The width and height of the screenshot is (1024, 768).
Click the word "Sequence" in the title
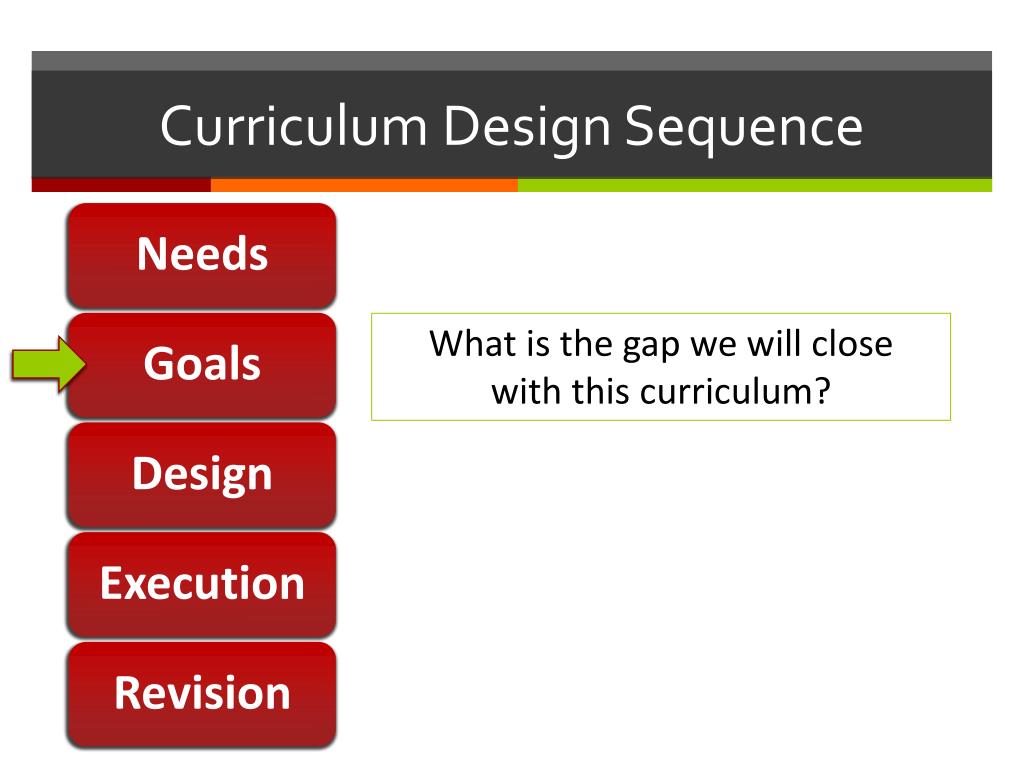click(744, 128)
